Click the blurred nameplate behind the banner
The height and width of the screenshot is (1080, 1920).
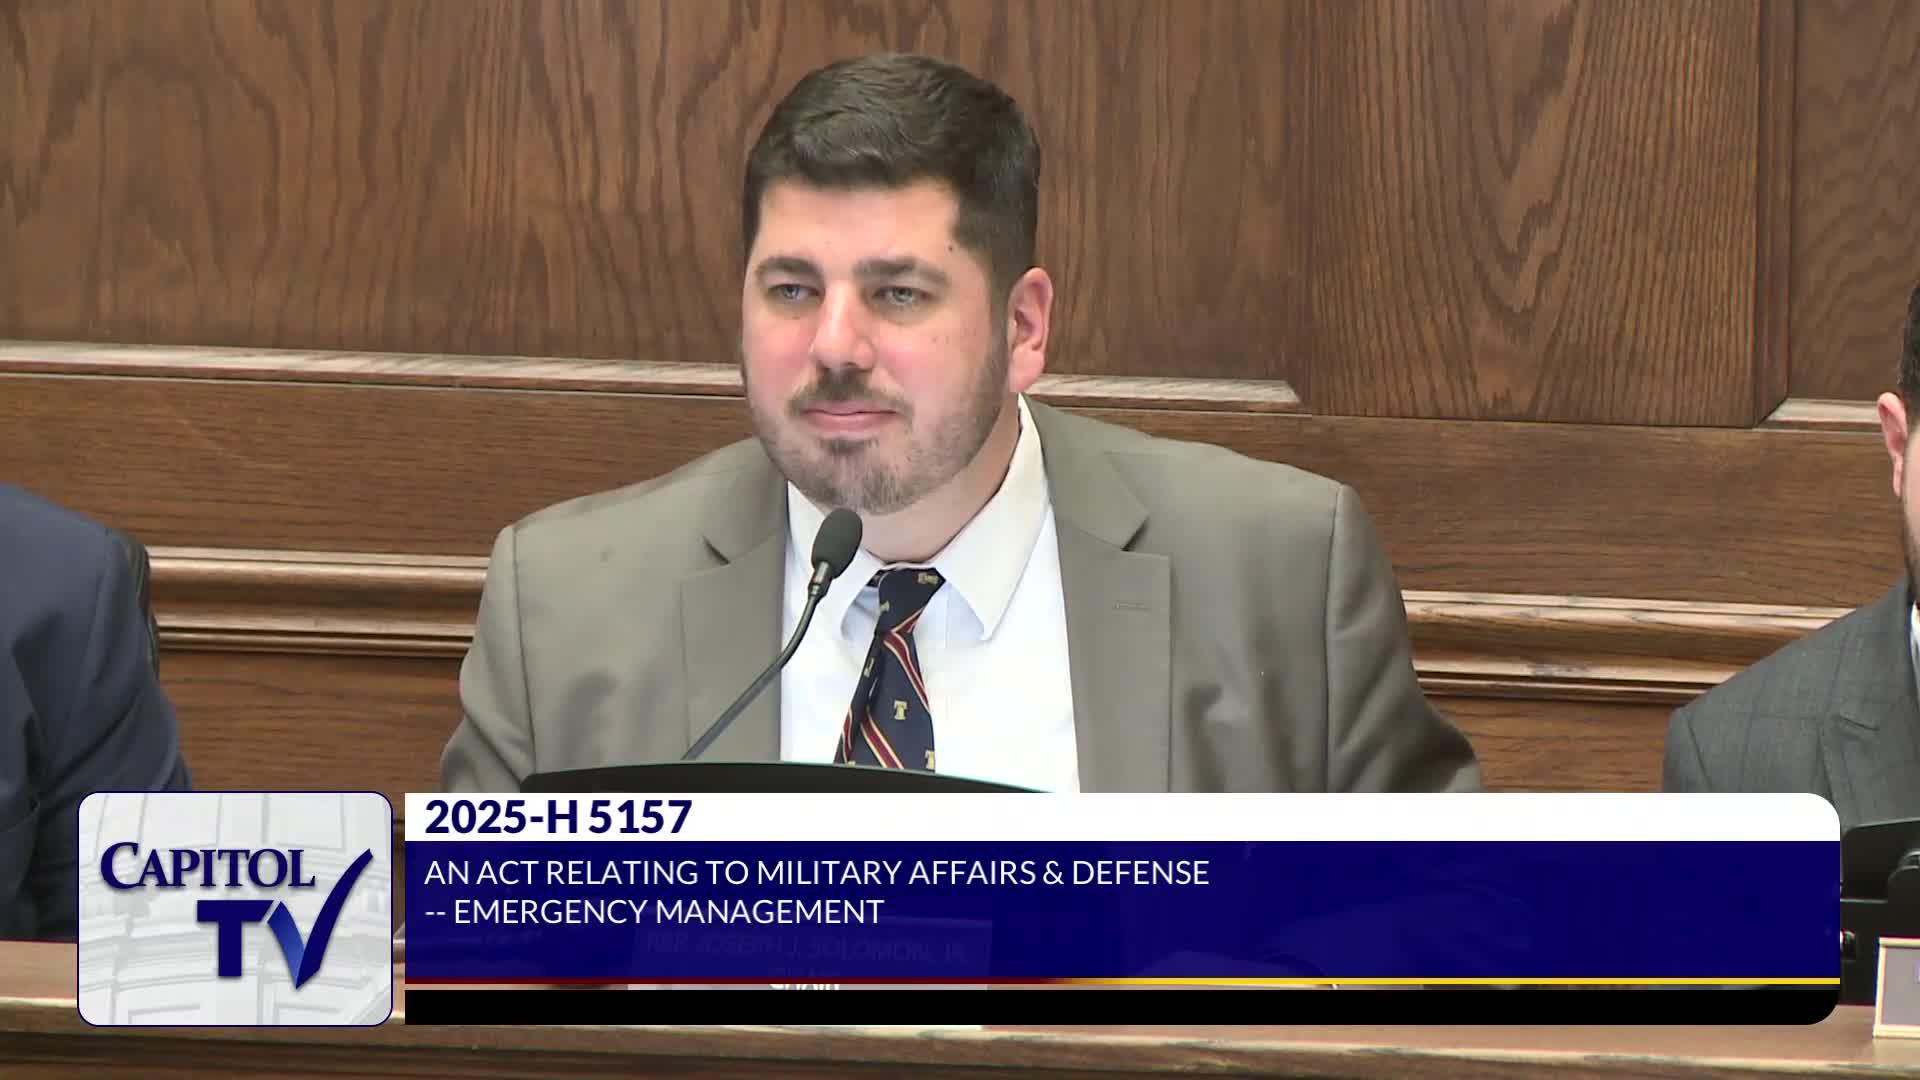coord(810,950)
